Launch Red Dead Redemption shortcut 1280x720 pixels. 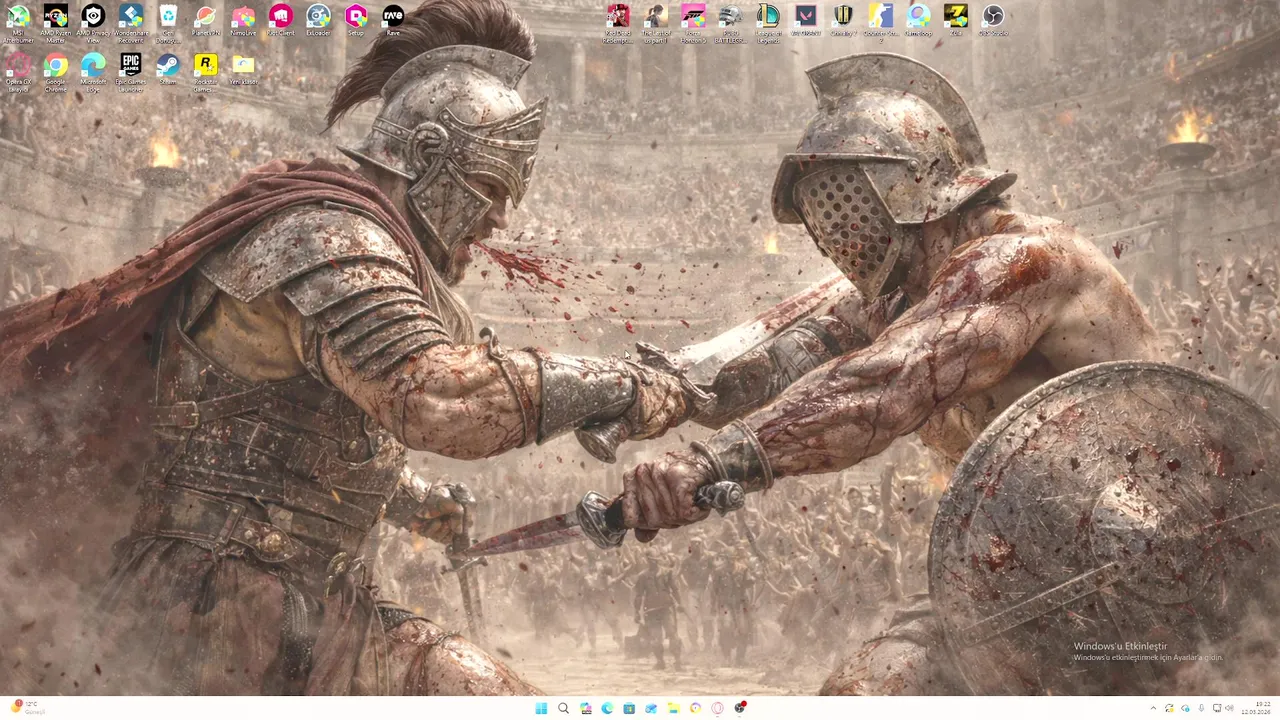point(618,23)
